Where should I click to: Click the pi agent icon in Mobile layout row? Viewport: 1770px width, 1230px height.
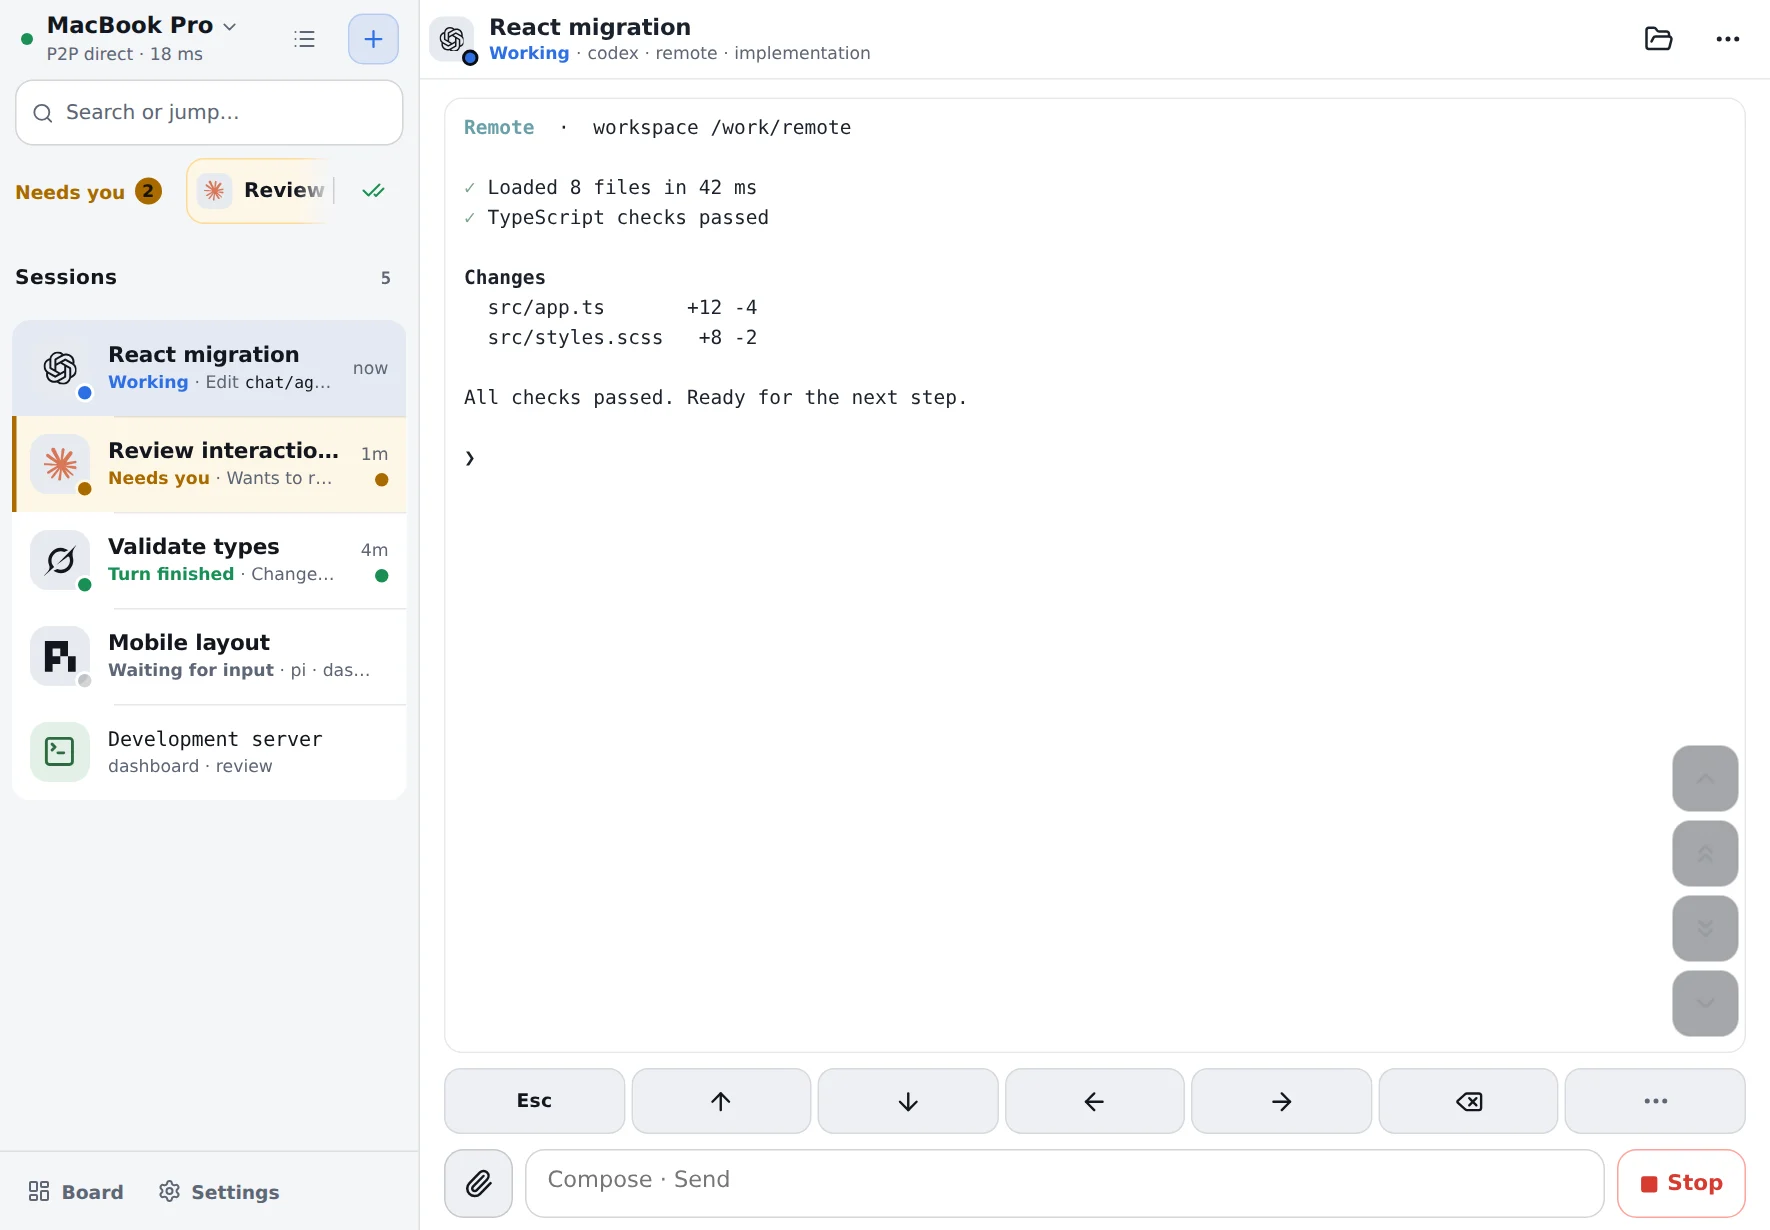coord(60,656)
